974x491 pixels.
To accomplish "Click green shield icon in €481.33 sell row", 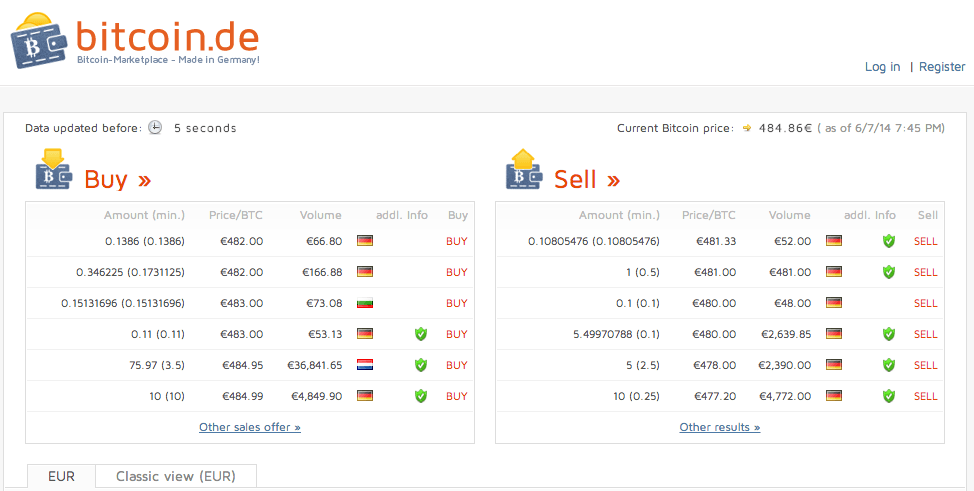I will point(889,241).
